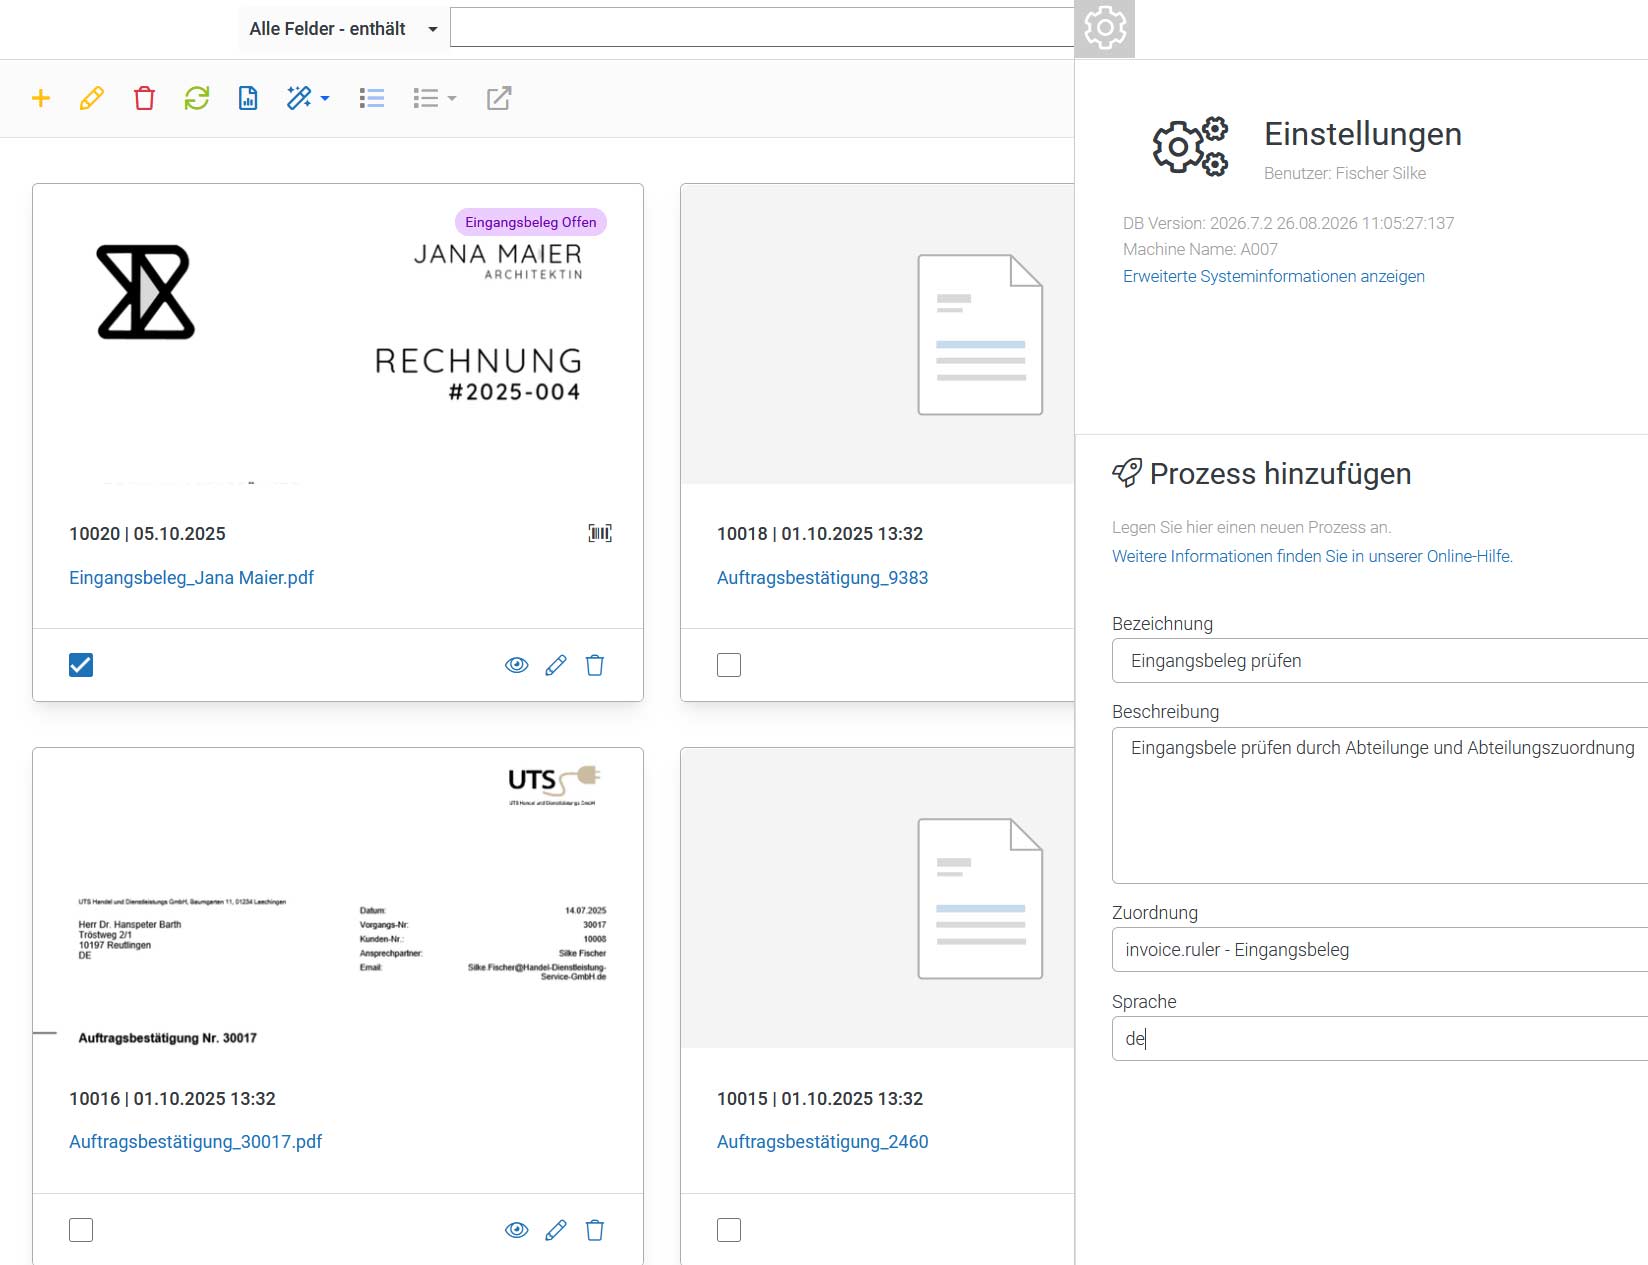Open the blue document report icon
Viewport: 1648px width, 1265px height.
click(248, 98)
